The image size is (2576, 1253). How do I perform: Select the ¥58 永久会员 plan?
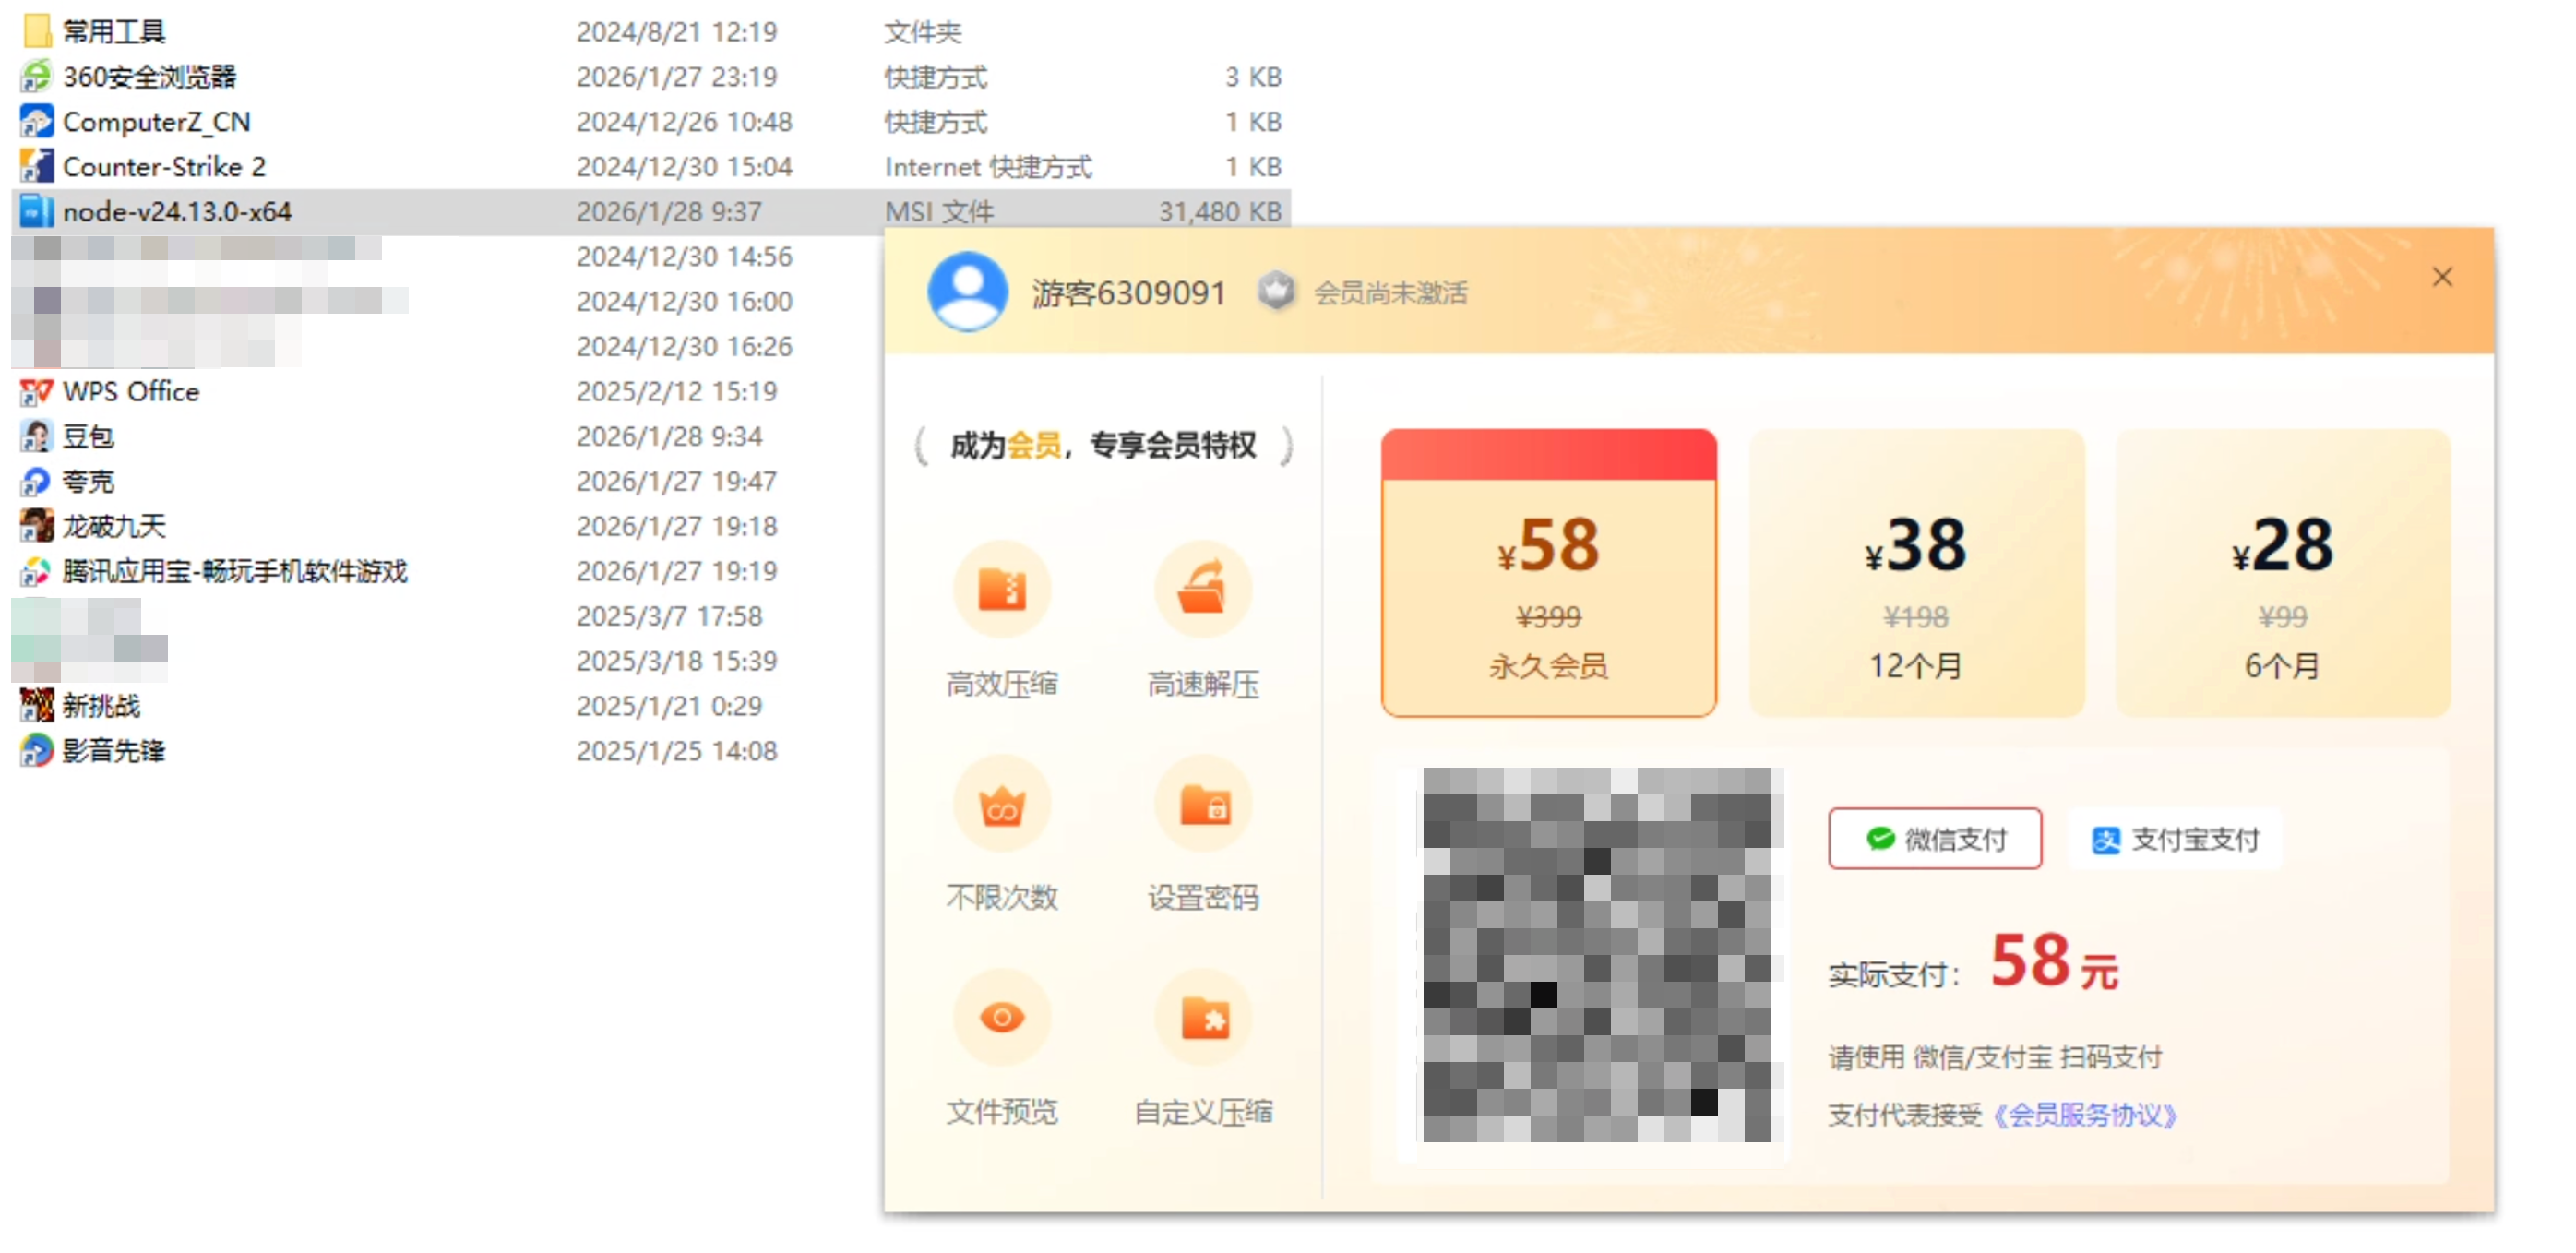pyautogui.click(x=1548, y=573)
